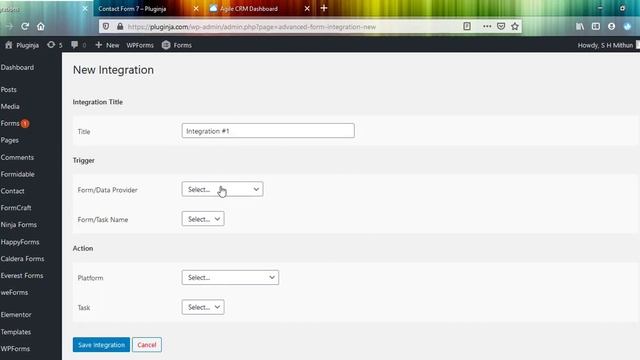Expand the Platform select dropdown
Screen dimensions: 640x360
click(230, 278)
